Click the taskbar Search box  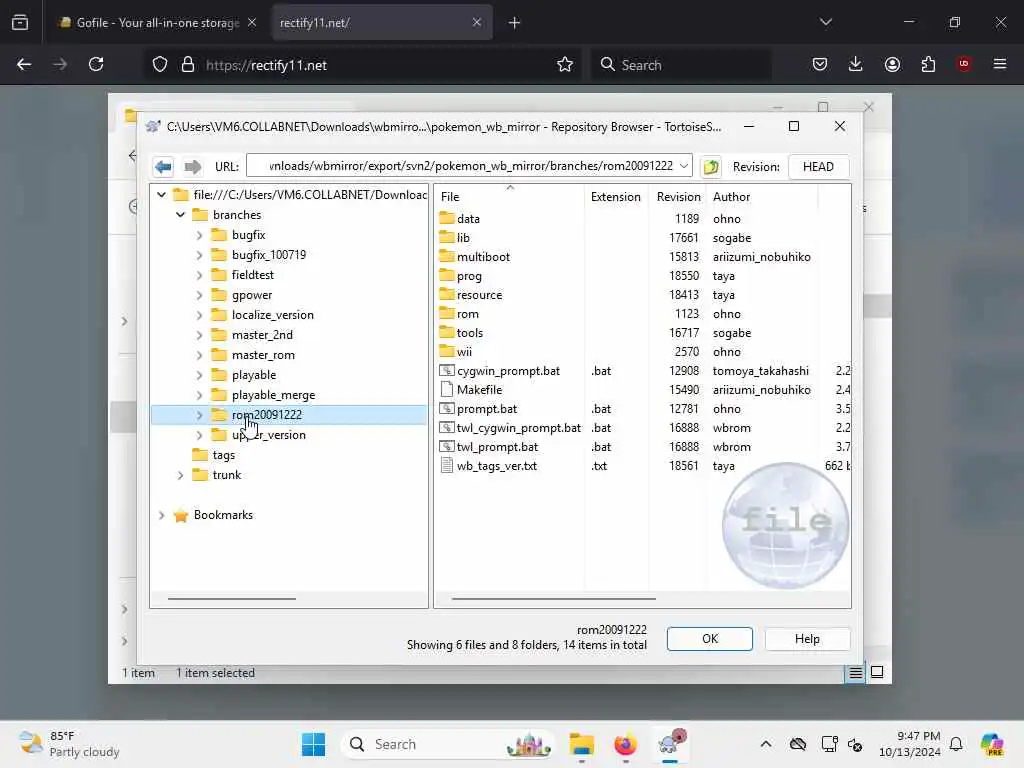[x=448, y=744]
